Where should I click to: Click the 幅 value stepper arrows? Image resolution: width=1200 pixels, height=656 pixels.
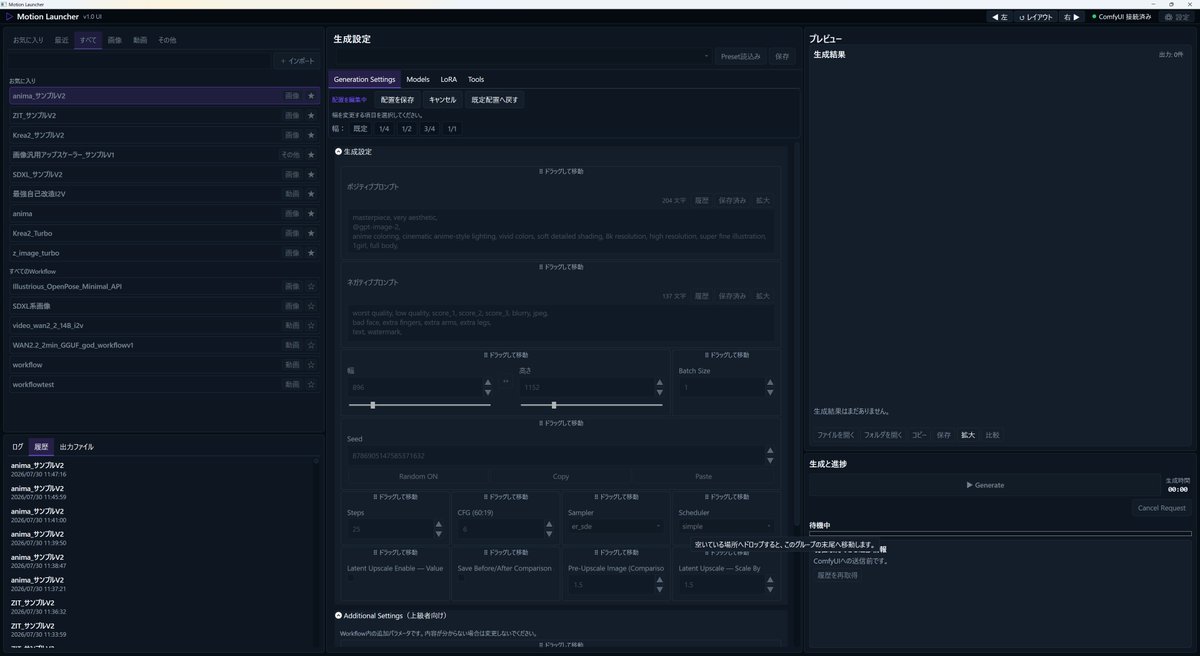coord(488,387)
